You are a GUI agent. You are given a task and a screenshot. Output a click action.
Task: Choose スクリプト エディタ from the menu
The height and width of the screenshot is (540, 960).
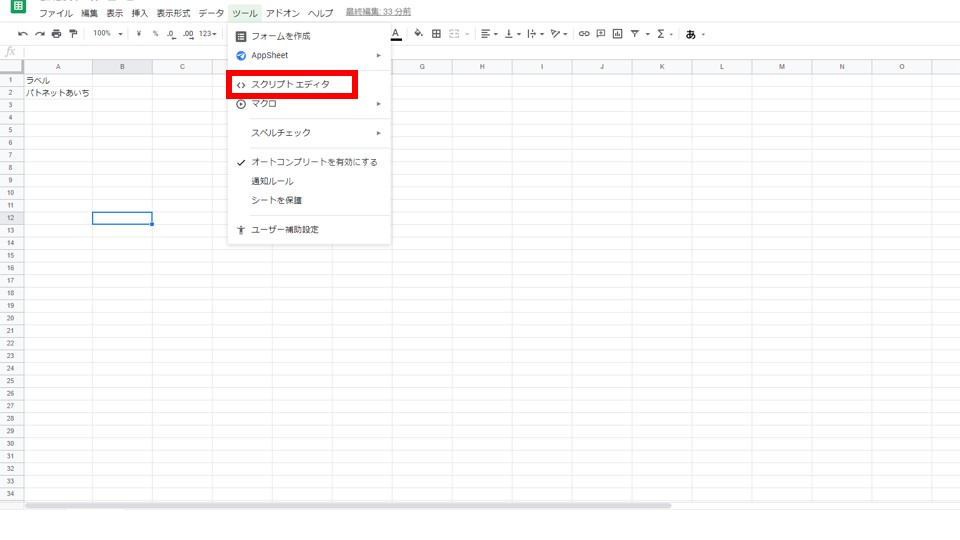point(290,84)
